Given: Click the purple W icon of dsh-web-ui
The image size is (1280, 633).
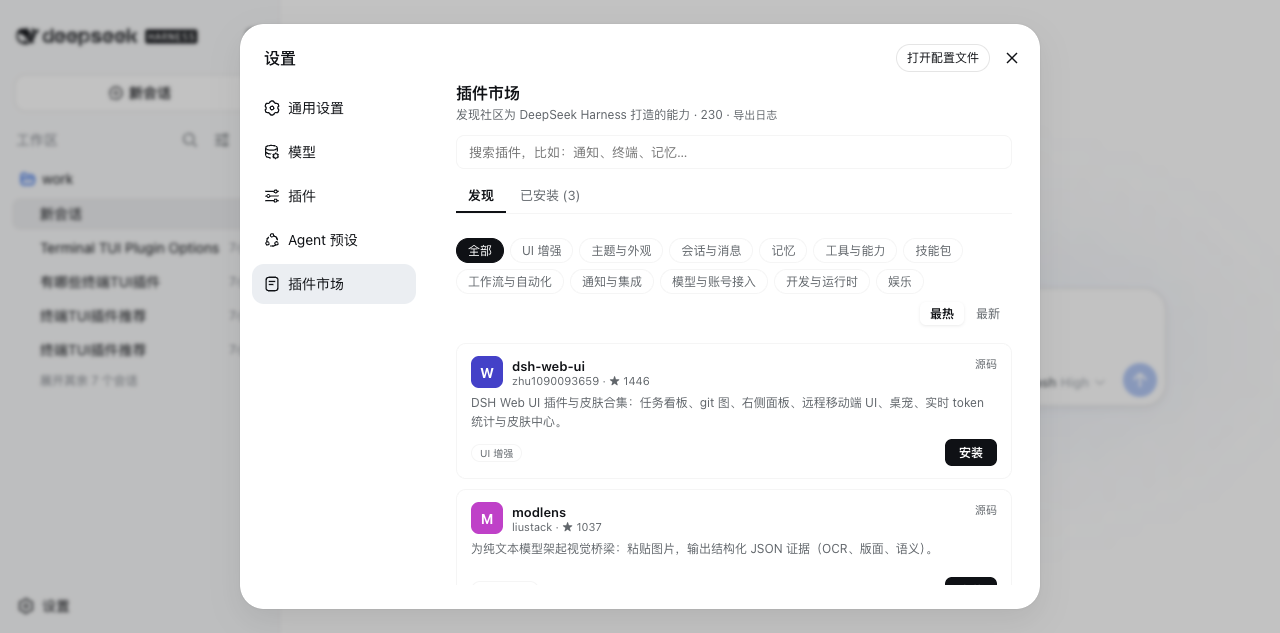Looking at the screenshot, I should point(487,372).
